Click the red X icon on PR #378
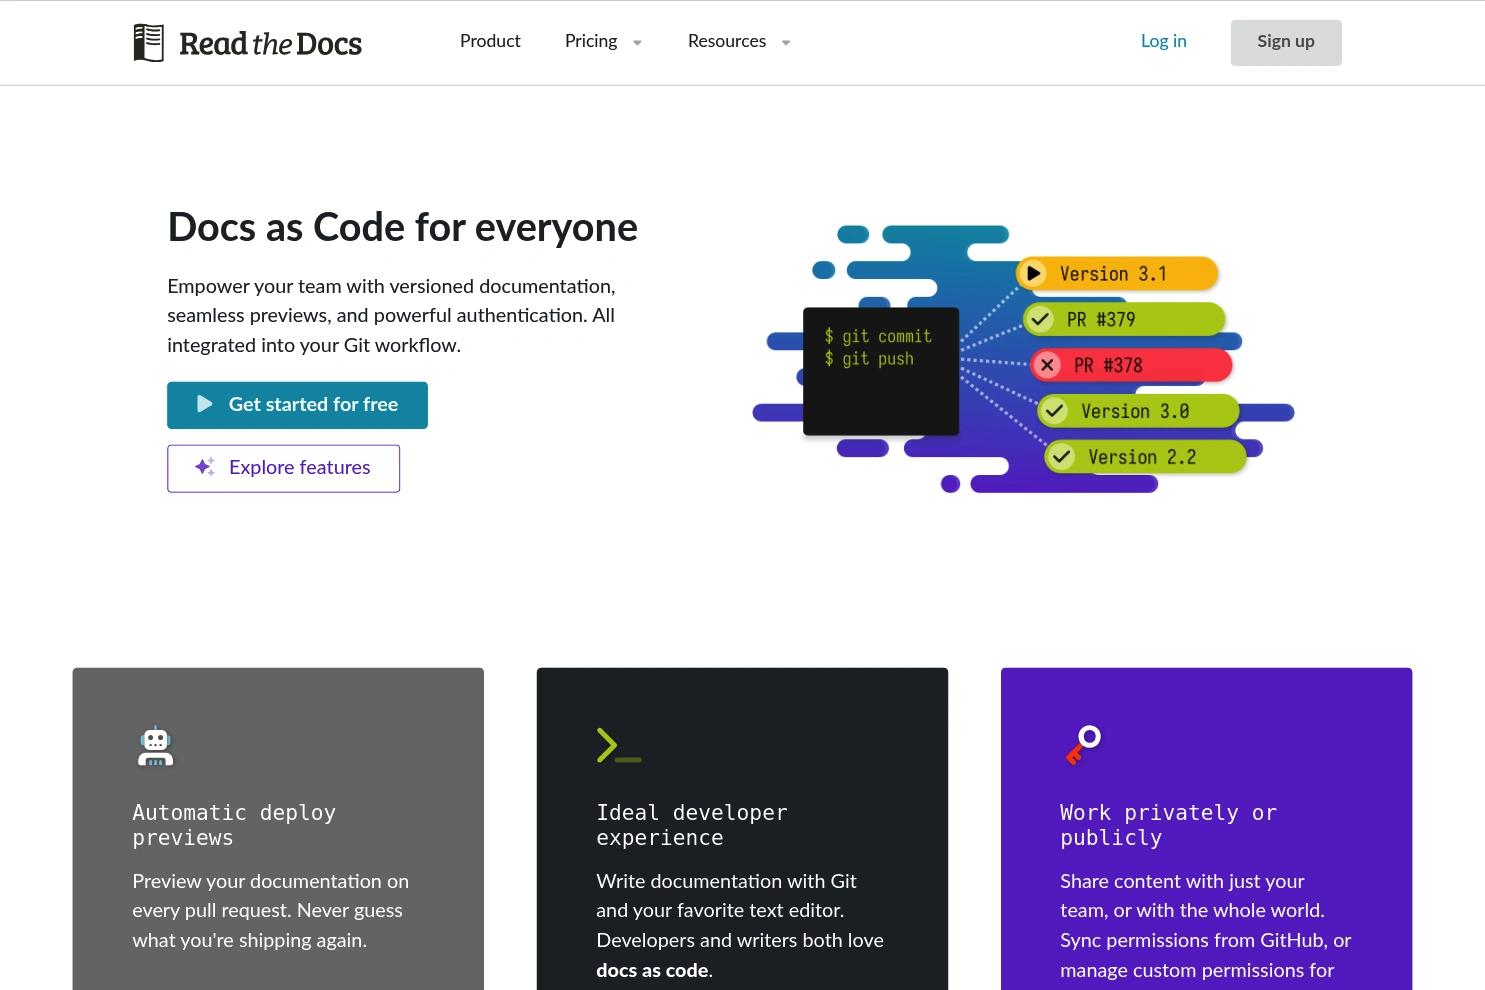The width and height of the screenshot is (1485, 990). pos(1048,365)
